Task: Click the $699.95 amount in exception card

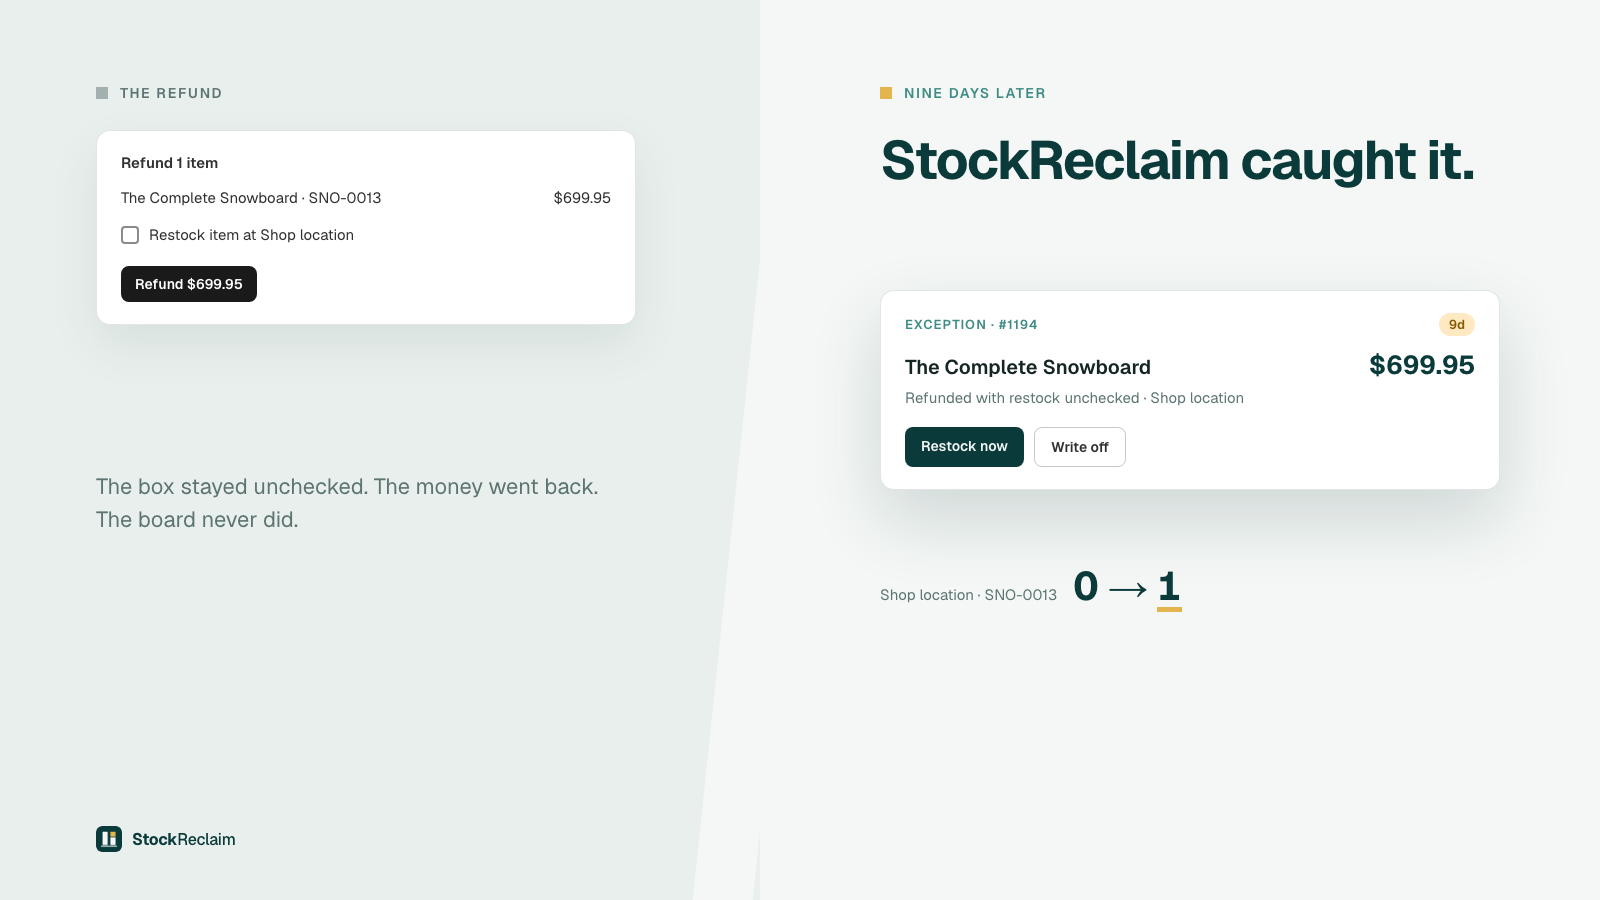Action: (1422, 365)
